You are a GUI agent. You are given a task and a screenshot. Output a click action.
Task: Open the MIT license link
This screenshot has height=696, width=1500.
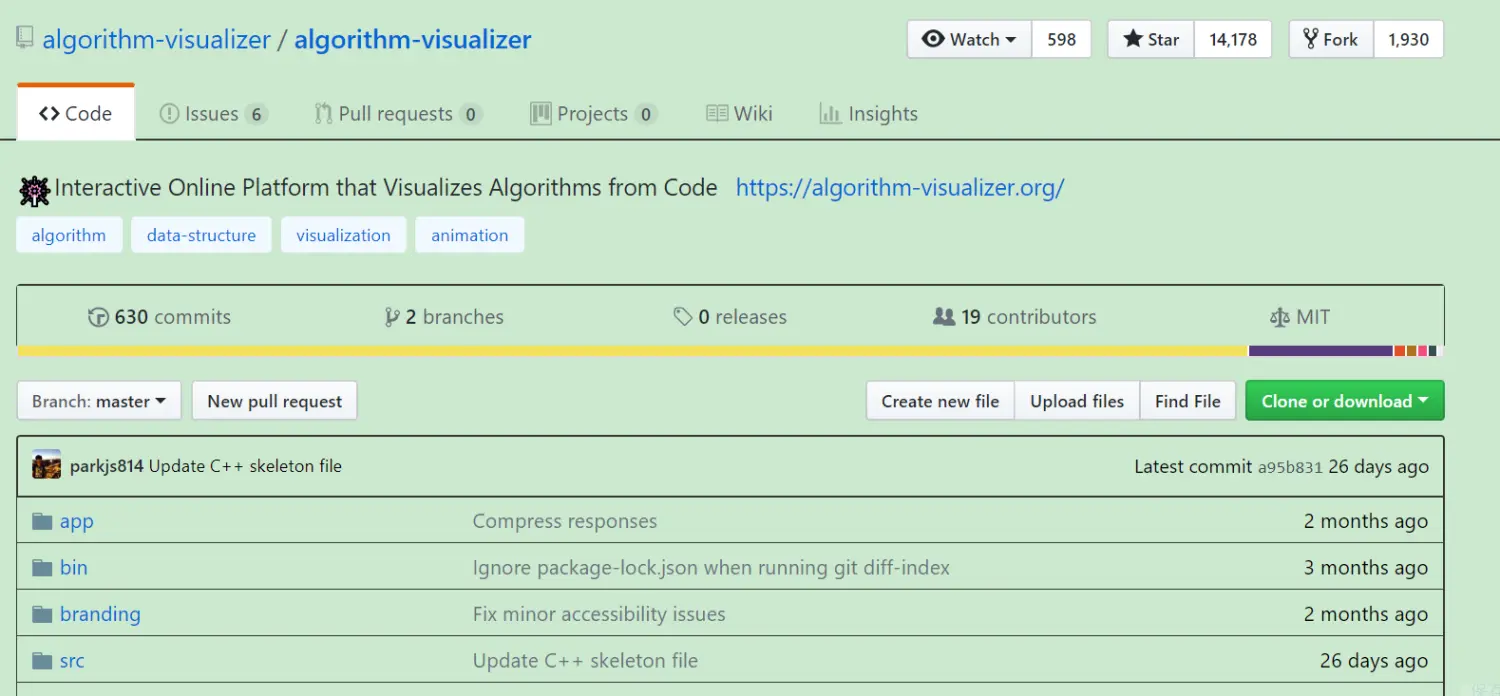tap(1300, 317)
